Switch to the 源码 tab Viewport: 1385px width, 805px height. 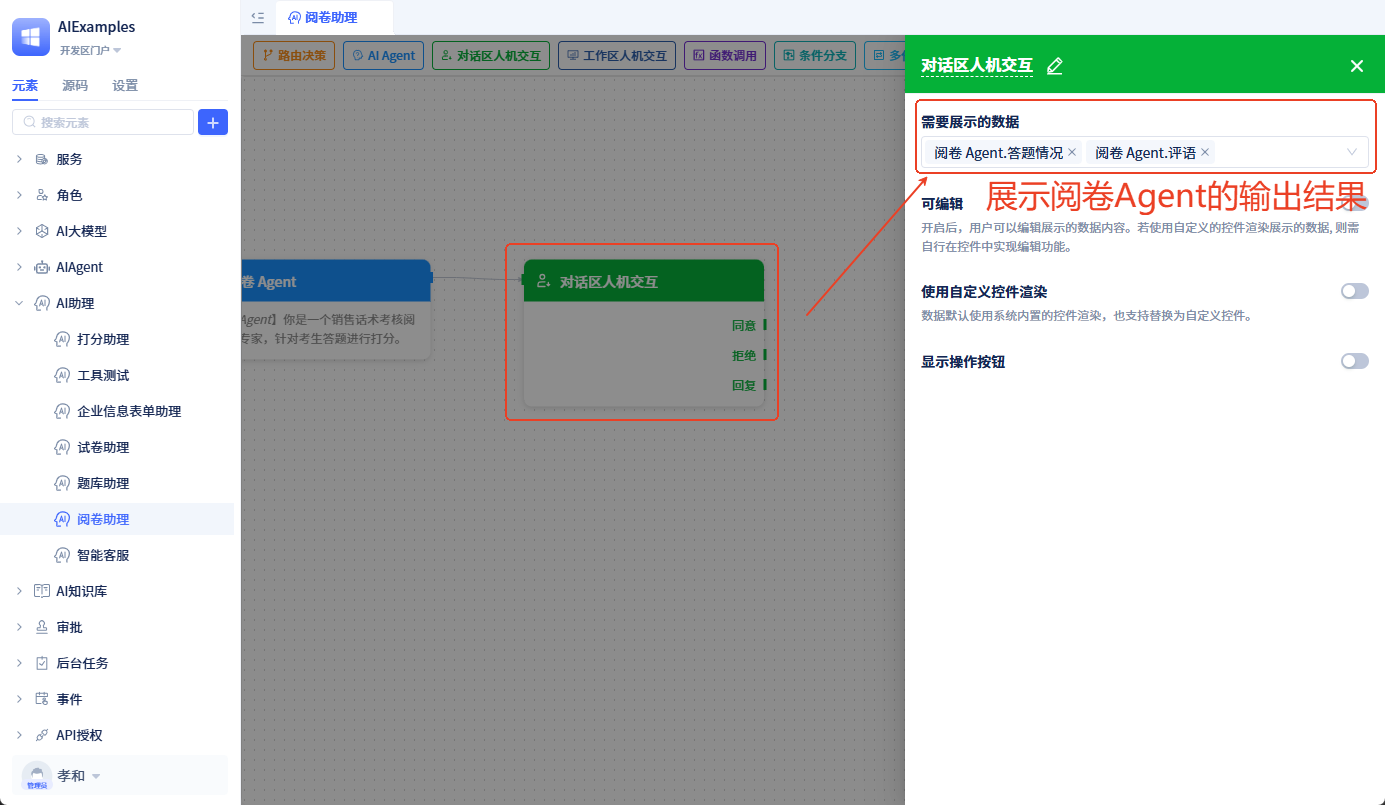click(x=75, y=86)
